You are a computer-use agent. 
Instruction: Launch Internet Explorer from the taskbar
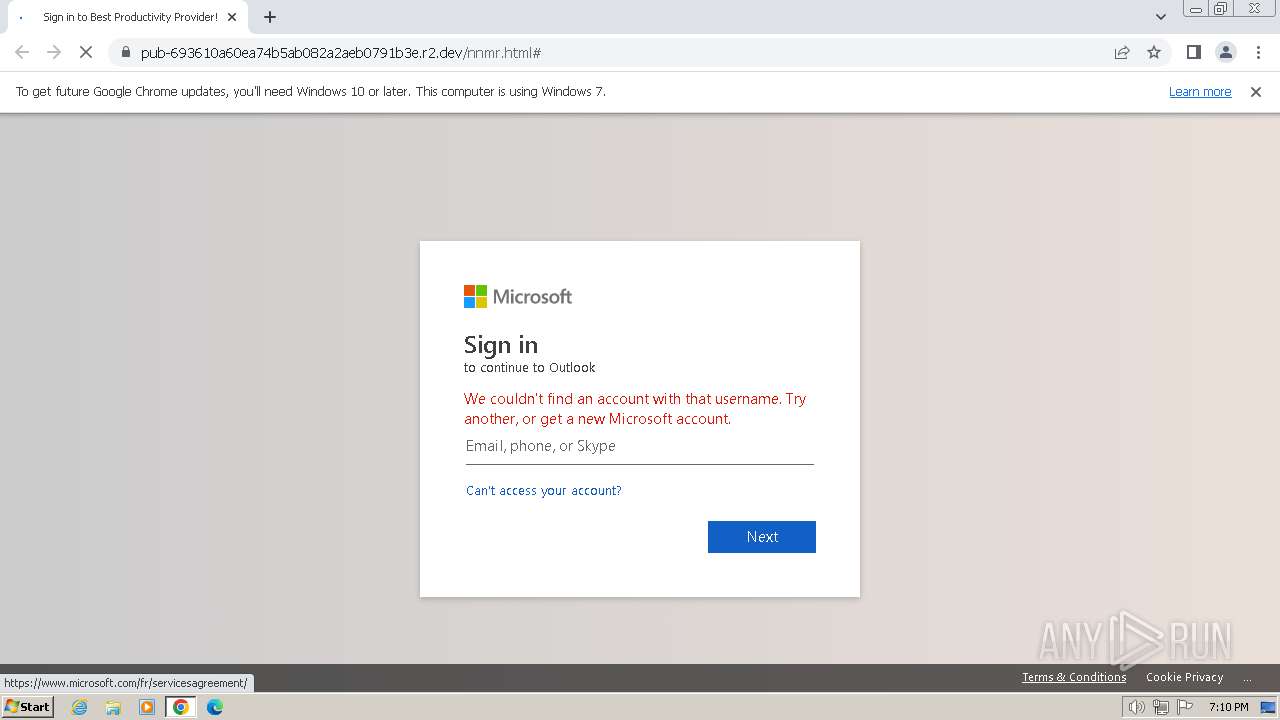click(80, 707)
